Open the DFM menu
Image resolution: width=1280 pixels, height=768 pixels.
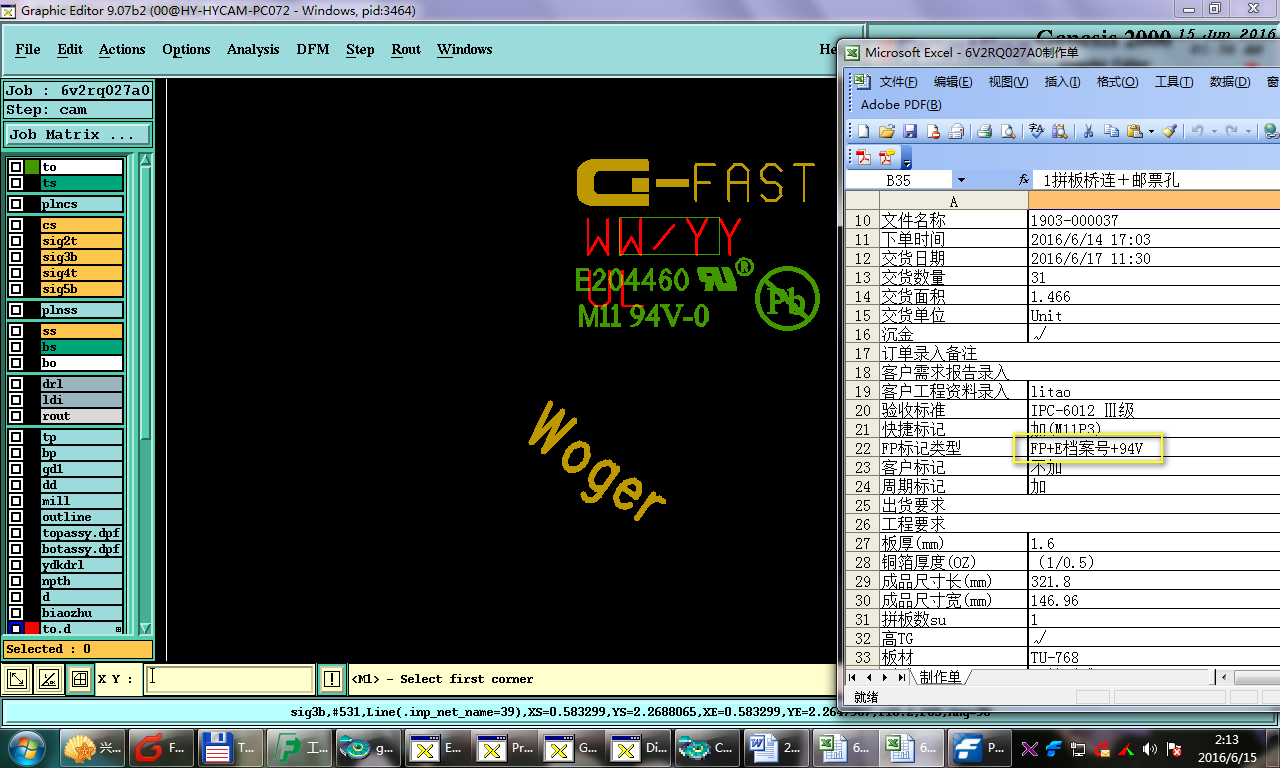(x=313, y=49)
